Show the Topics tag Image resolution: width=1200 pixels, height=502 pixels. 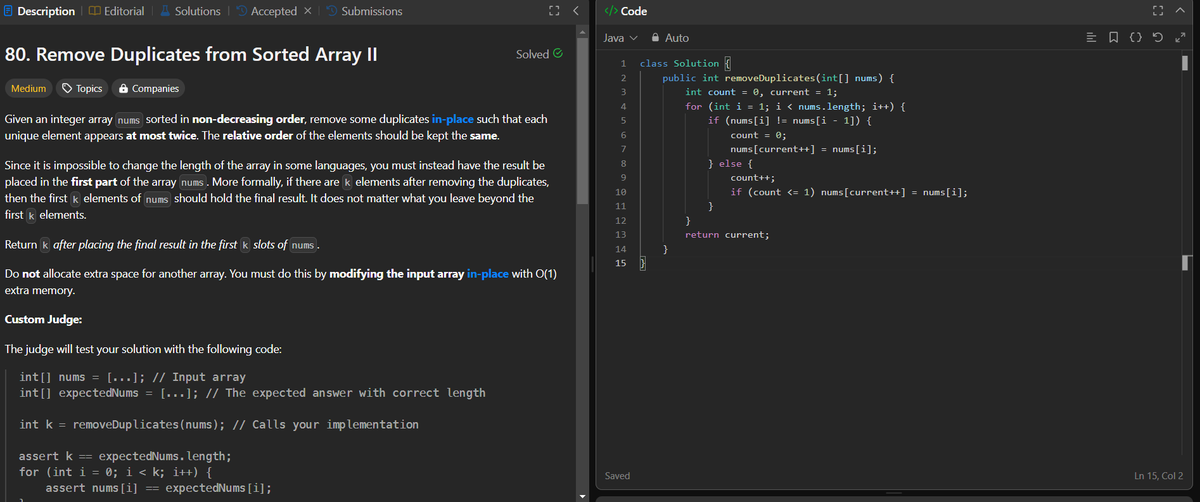82,88
